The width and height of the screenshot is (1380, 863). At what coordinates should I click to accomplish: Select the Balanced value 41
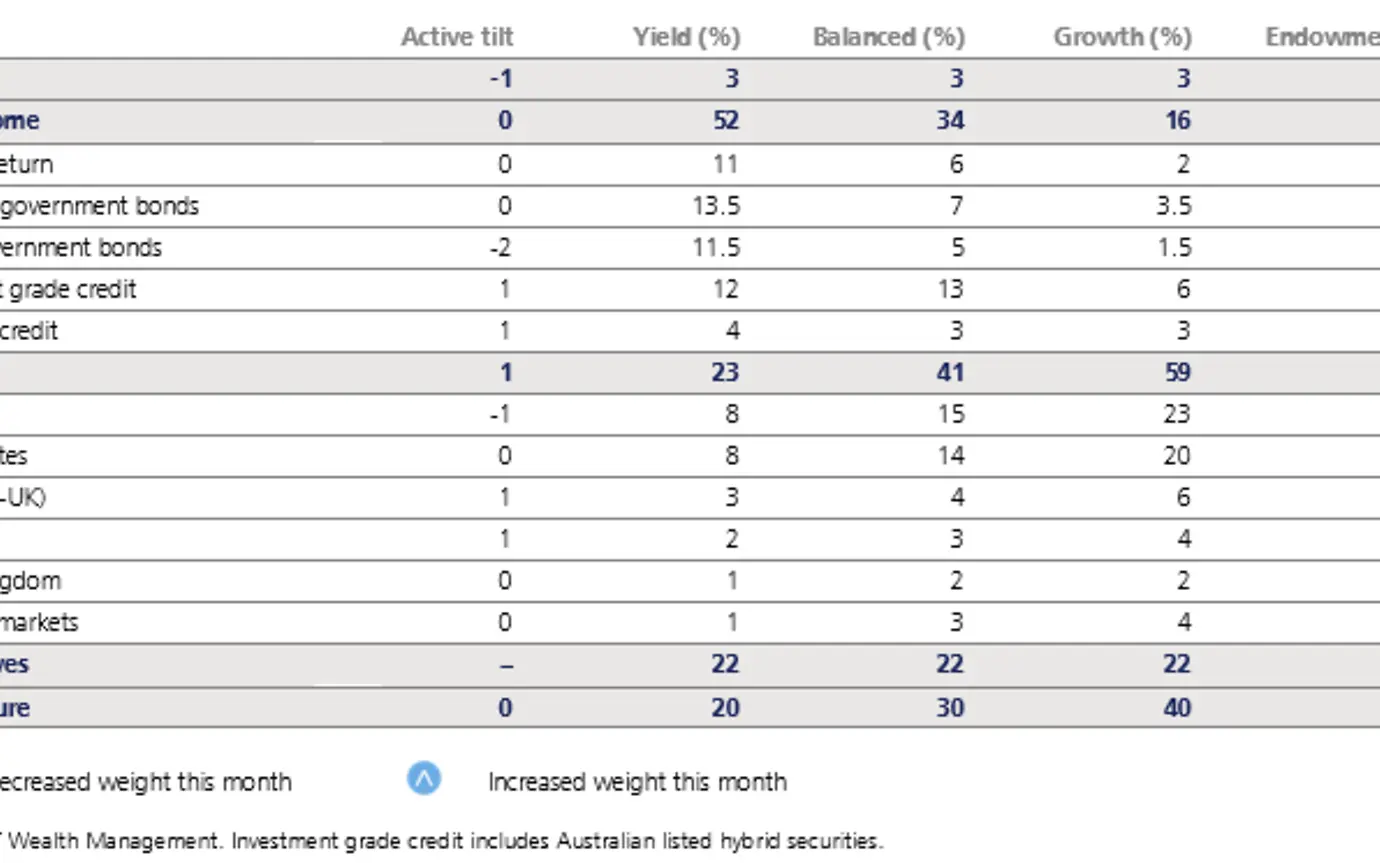coord(950,373)
